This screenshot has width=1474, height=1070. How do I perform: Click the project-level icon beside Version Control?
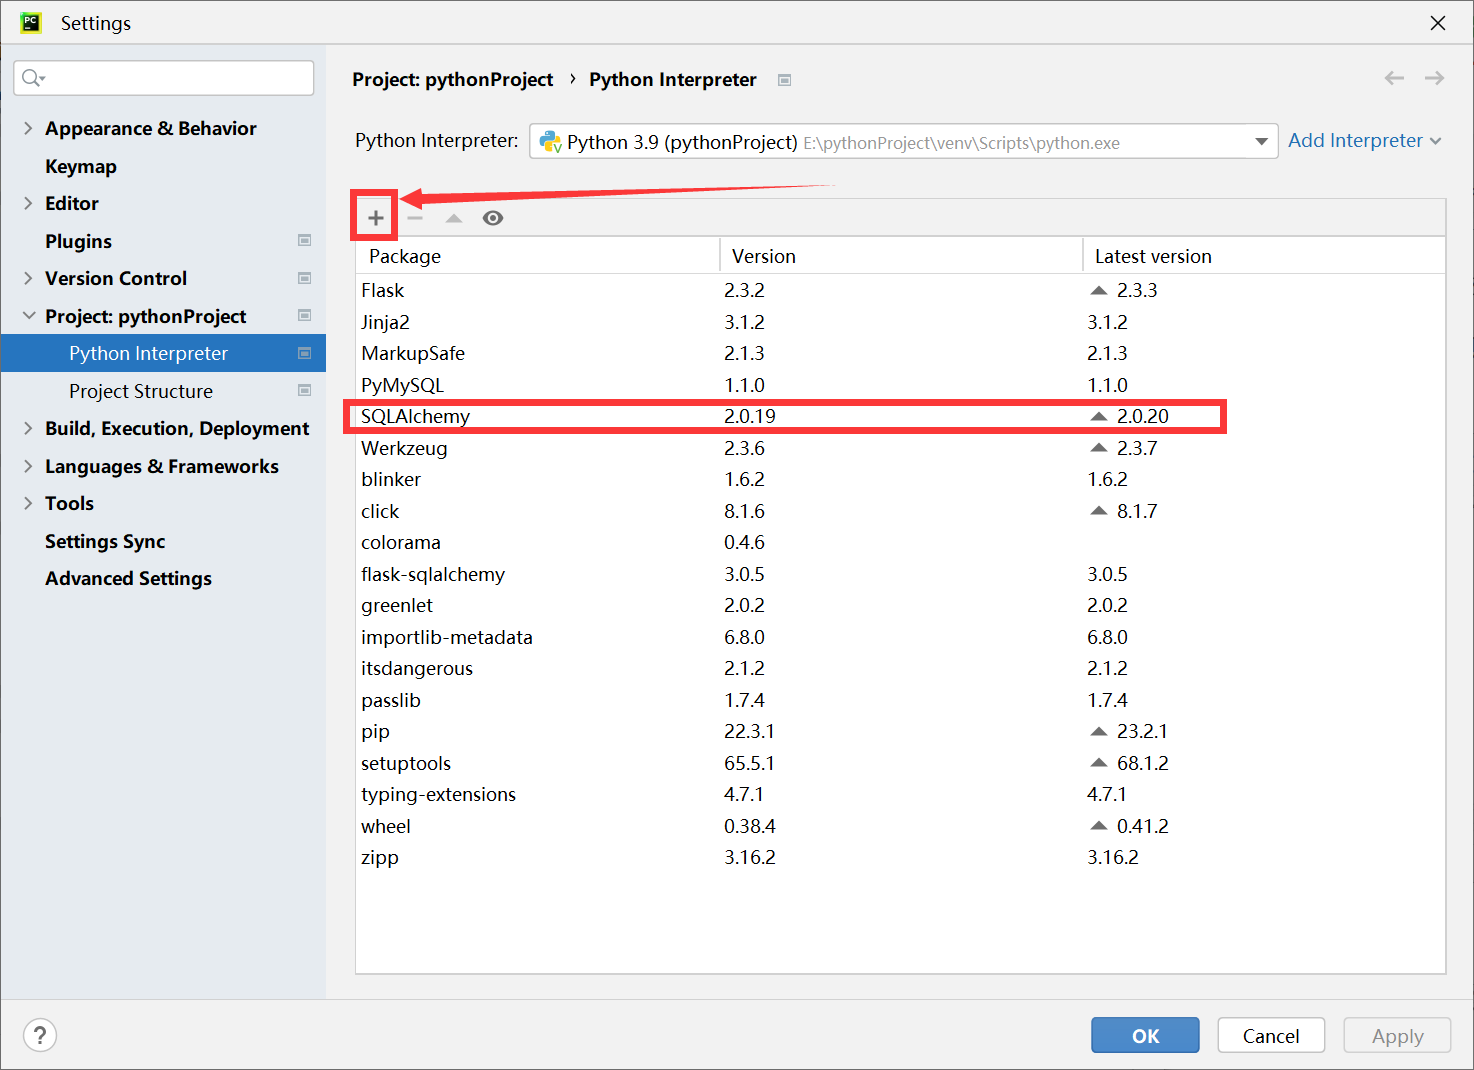click(x=305, y=278)
